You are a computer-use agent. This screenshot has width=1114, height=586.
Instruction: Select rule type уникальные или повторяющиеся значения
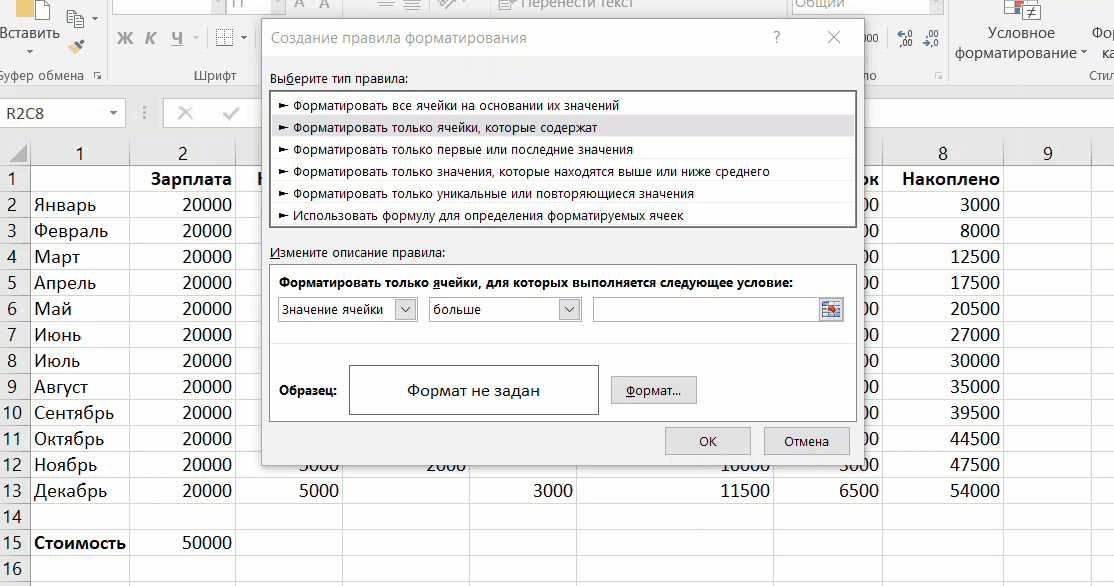[x=563, y=193]
